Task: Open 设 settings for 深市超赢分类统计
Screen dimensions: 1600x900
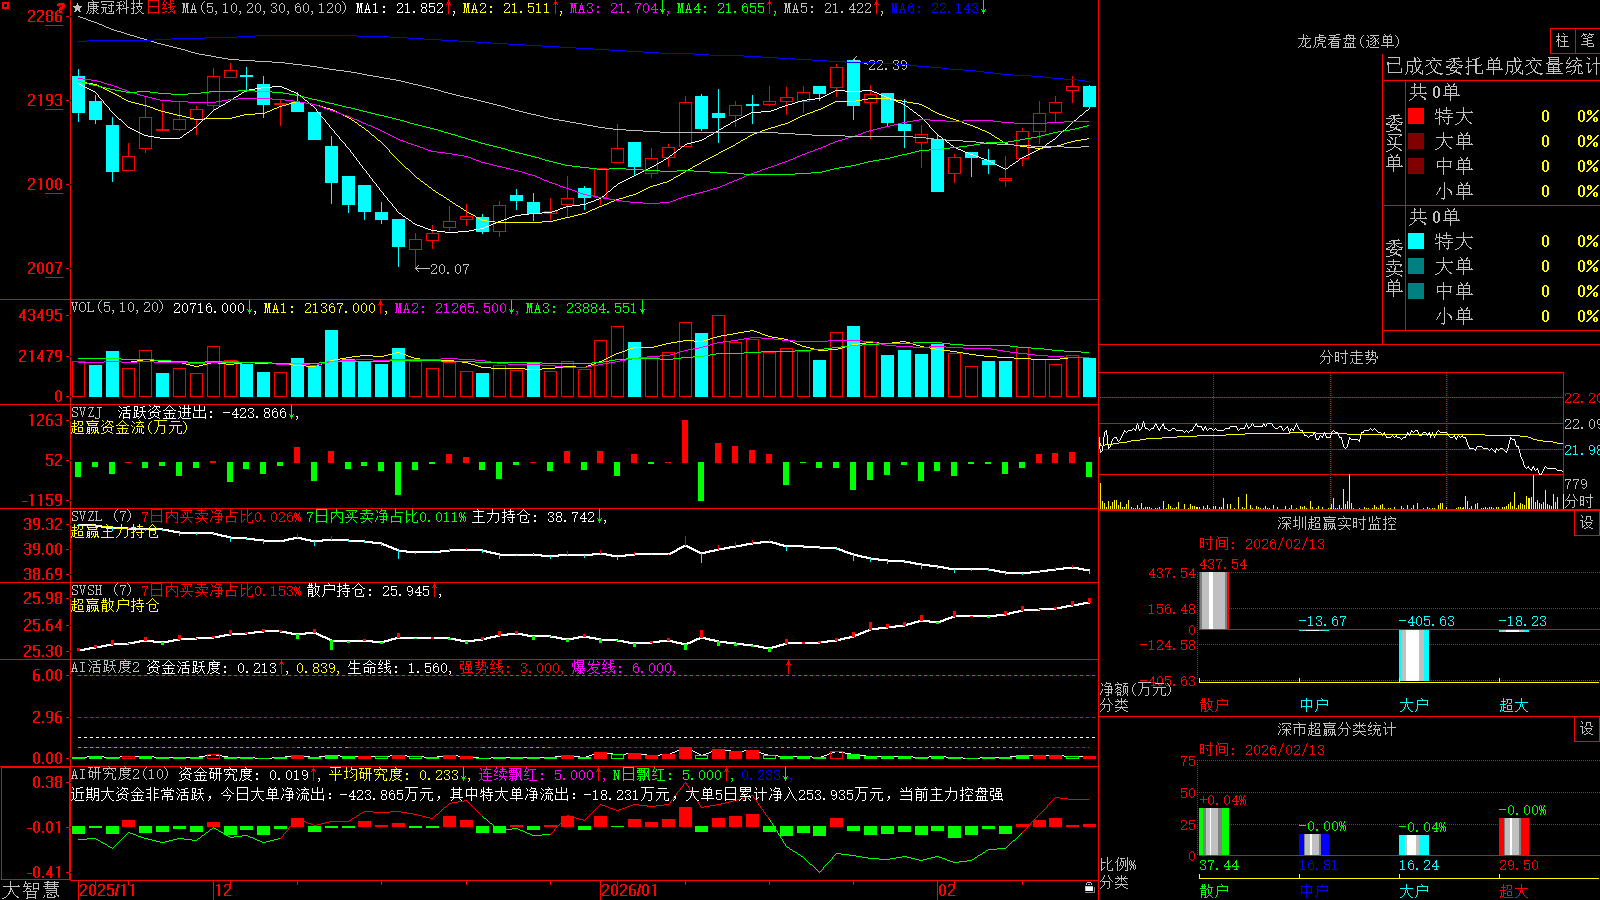Action: pos(1586,729)
